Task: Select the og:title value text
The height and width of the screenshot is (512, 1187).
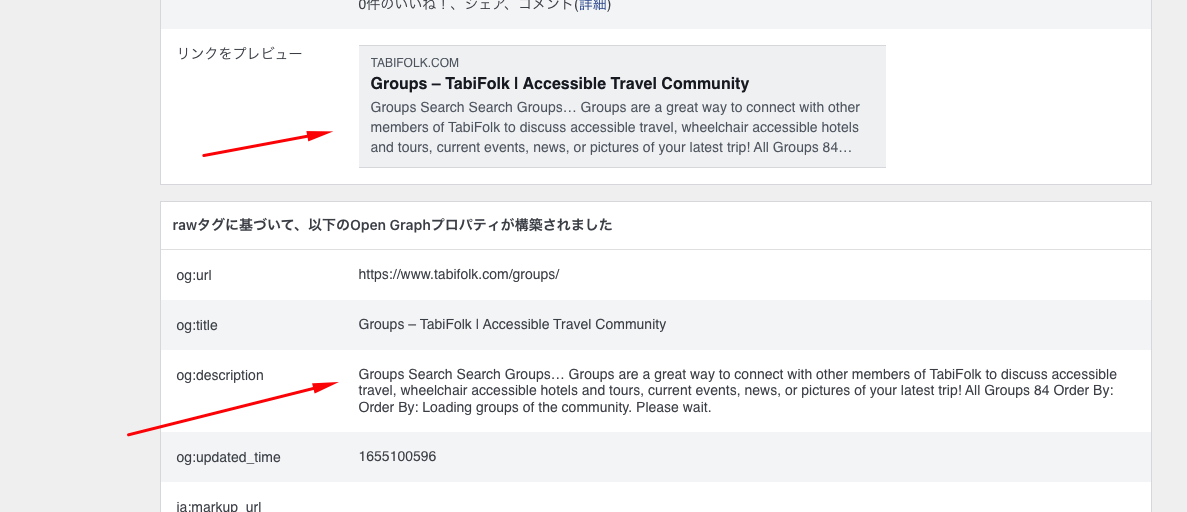Action: pyautogui.click(x=512, y=324)
